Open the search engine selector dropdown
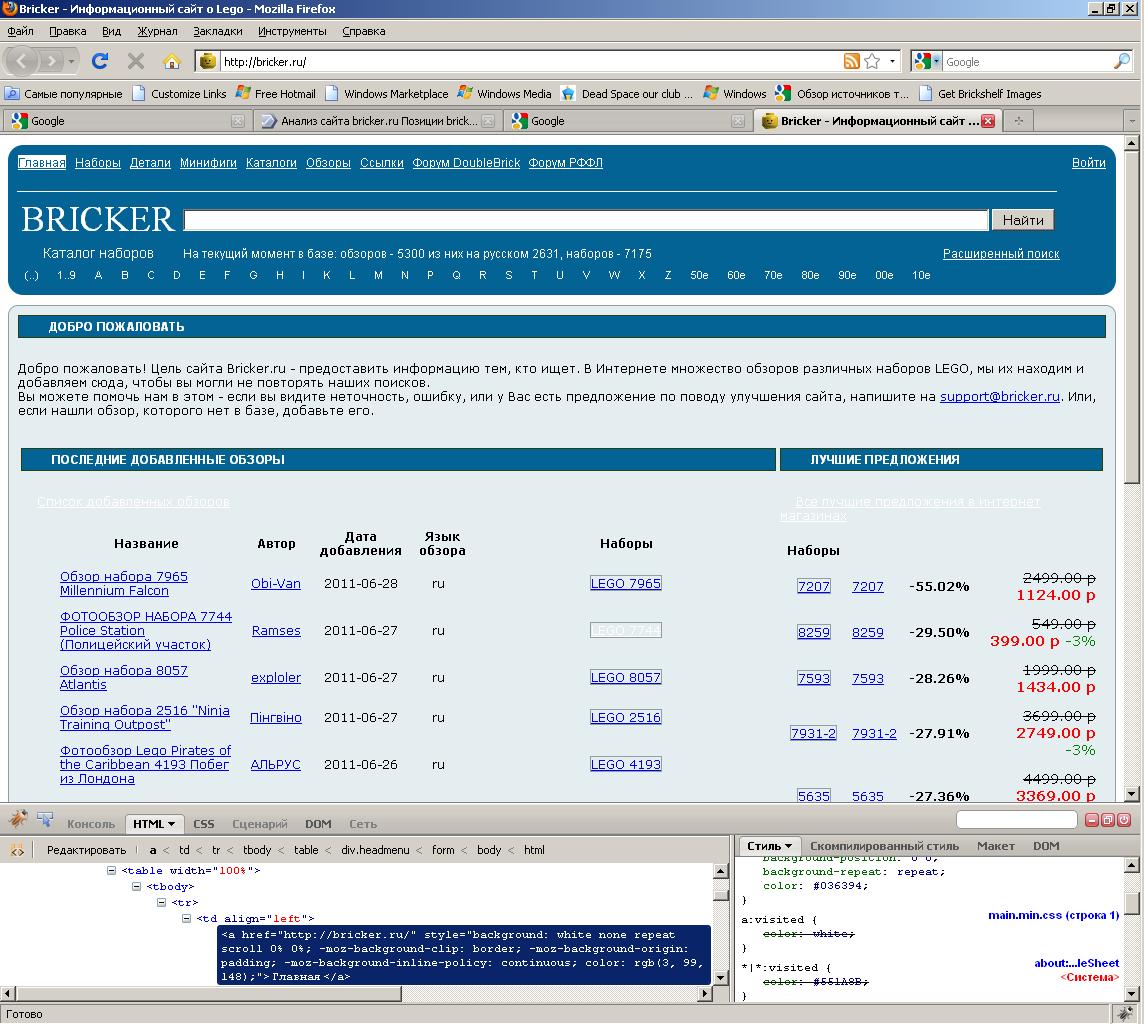The height and width of the screenshot is (1024, 1144). pyautogui.click(x=927, y=61)
